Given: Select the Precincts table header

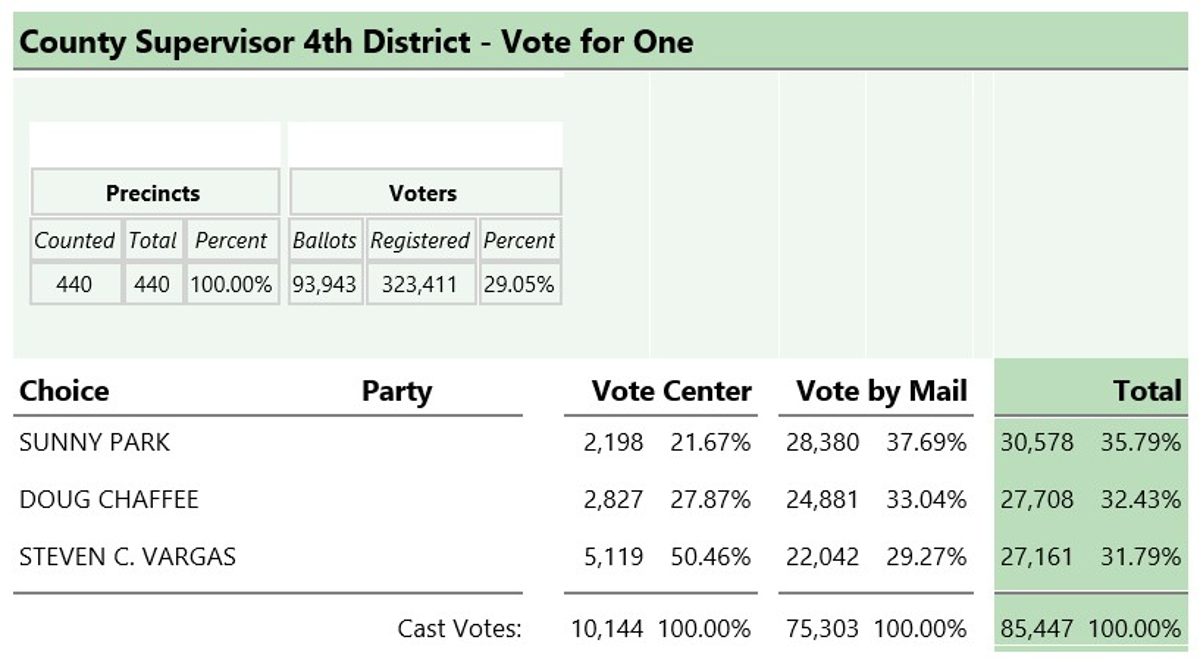Looking at the screenshot, I should [154, 192].
